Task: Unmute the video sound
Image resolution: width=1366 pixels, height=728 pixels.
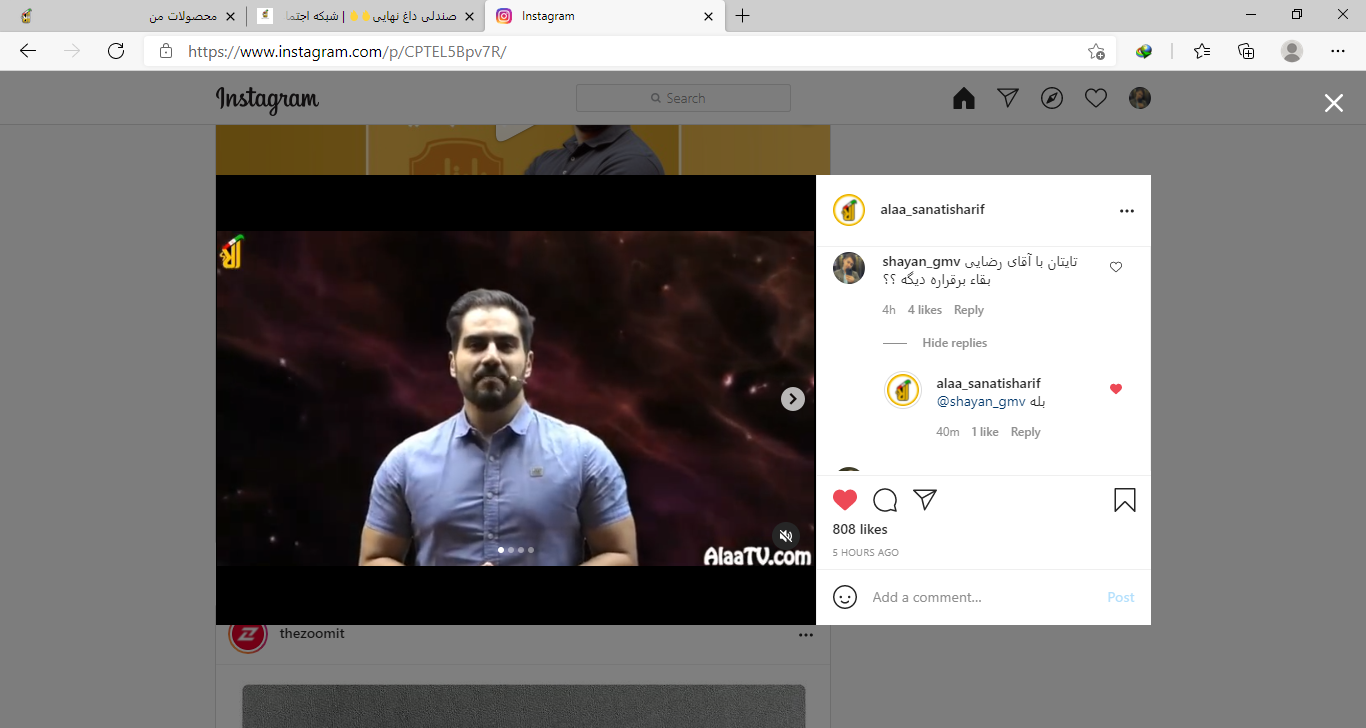Action: (786, 536)
